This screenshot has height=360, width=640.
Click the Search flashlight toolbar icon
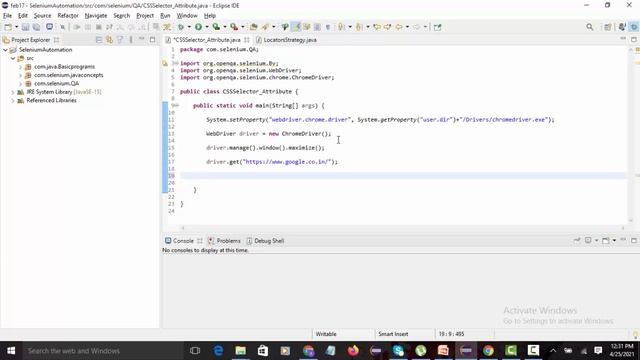pyautogui.click(x=266, y=27)
